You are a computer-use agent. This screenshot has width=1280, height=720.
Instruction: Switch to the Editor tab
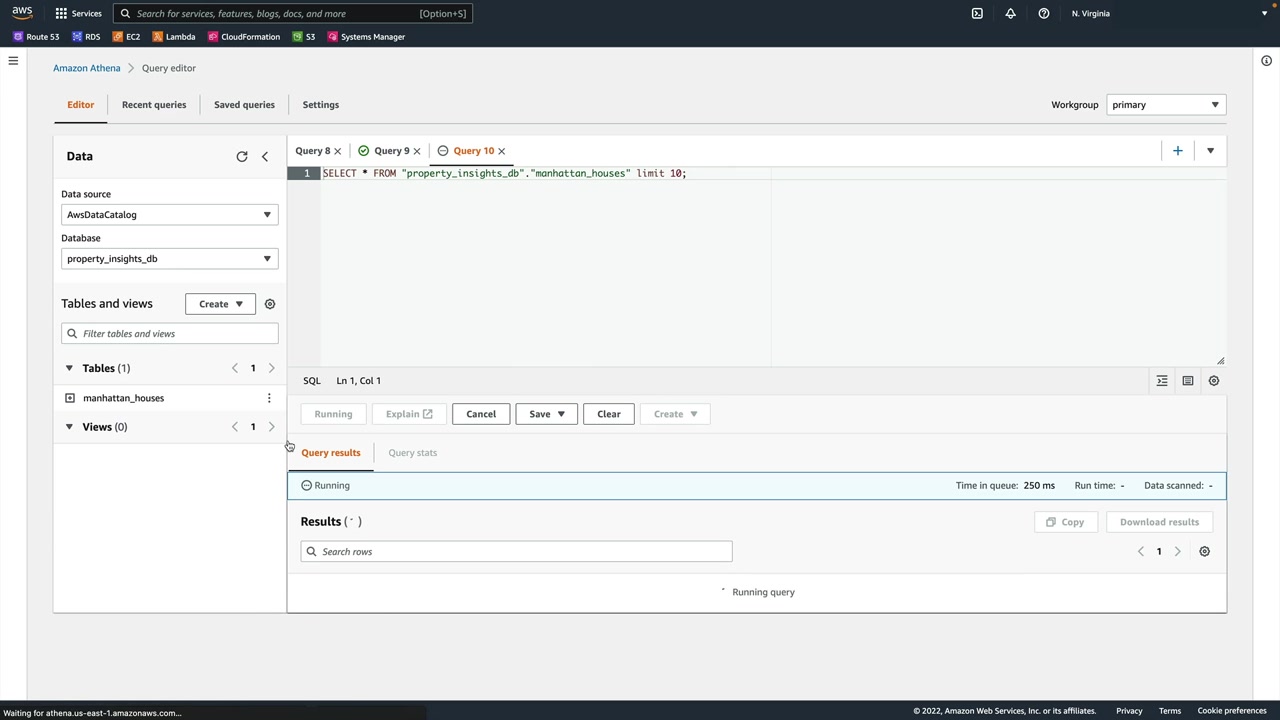[81, 105]
